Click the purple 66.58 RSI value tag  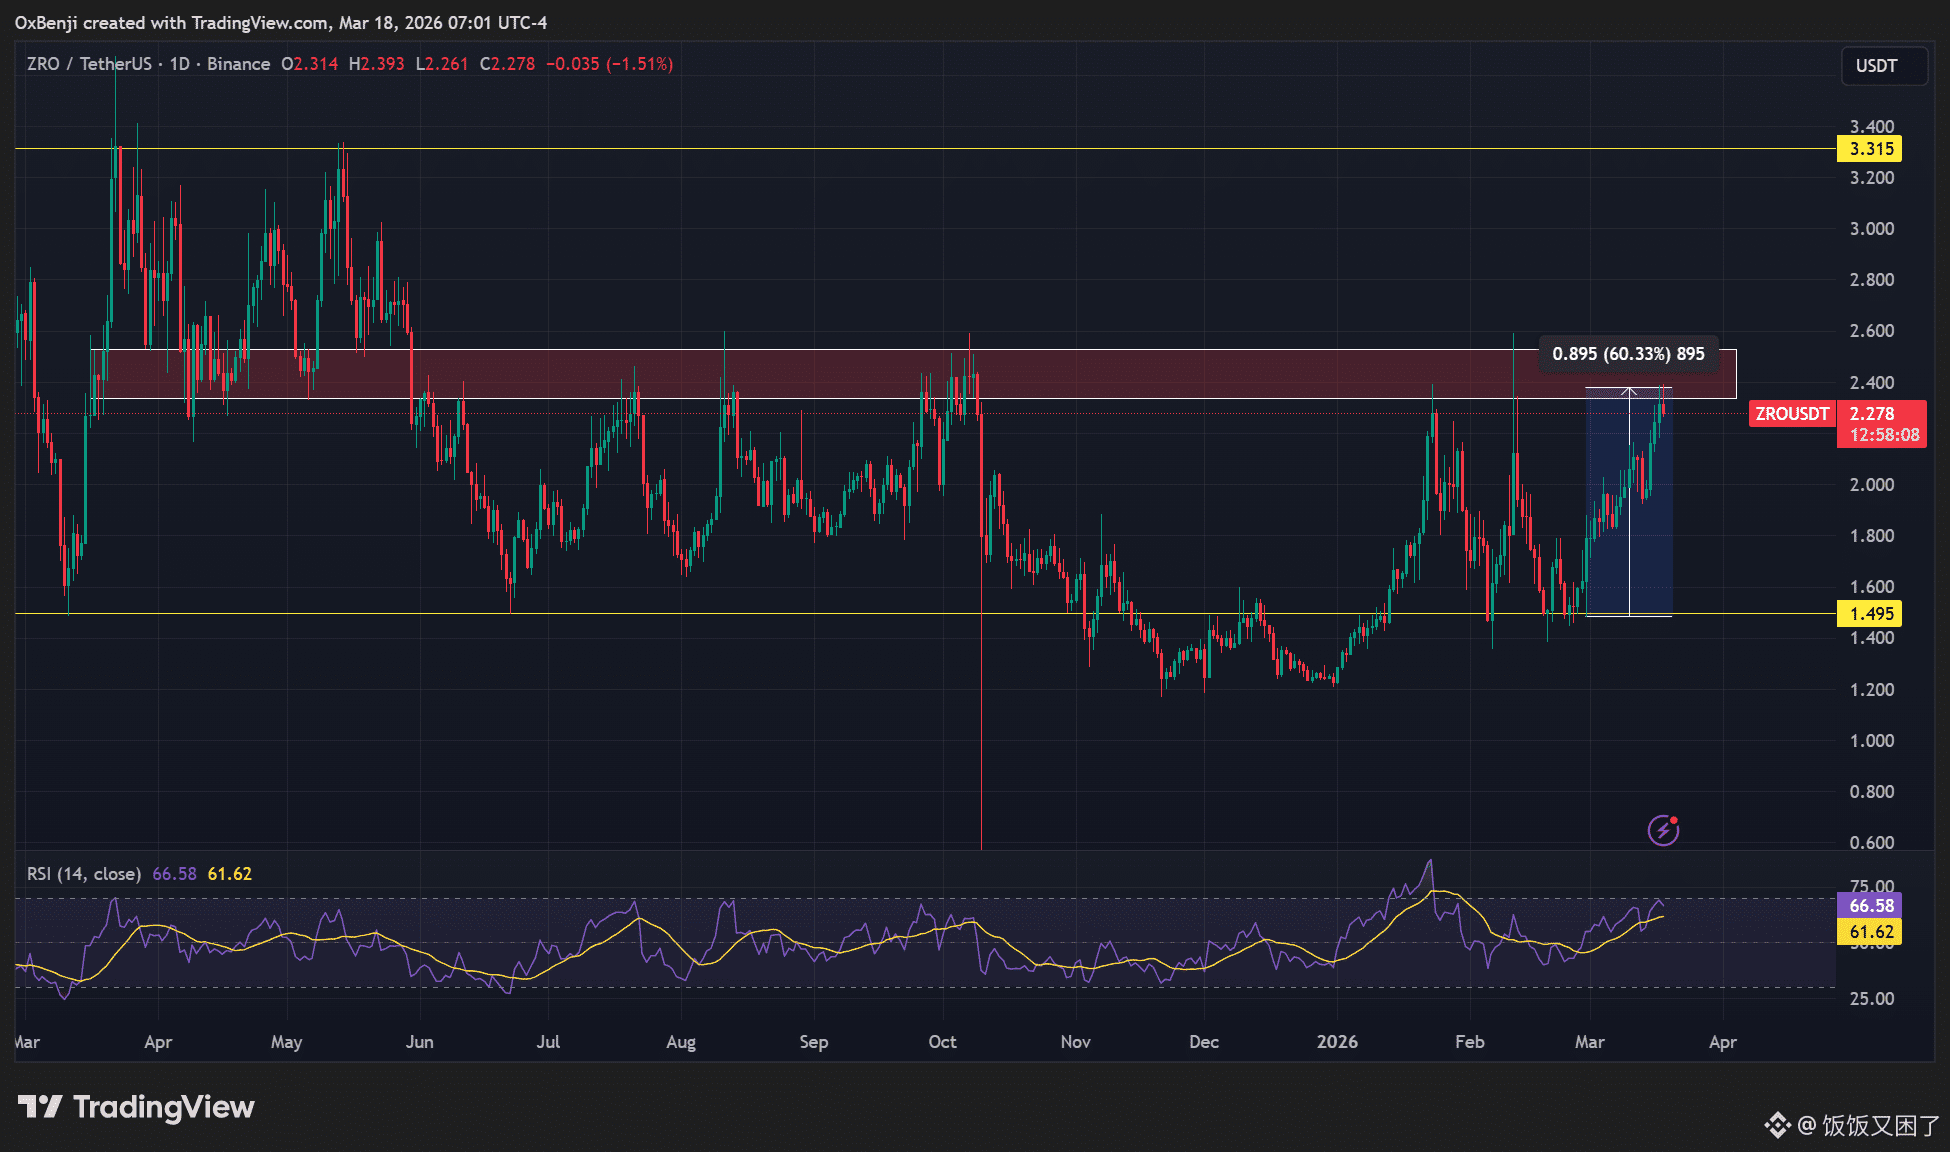coord(1870,905)
